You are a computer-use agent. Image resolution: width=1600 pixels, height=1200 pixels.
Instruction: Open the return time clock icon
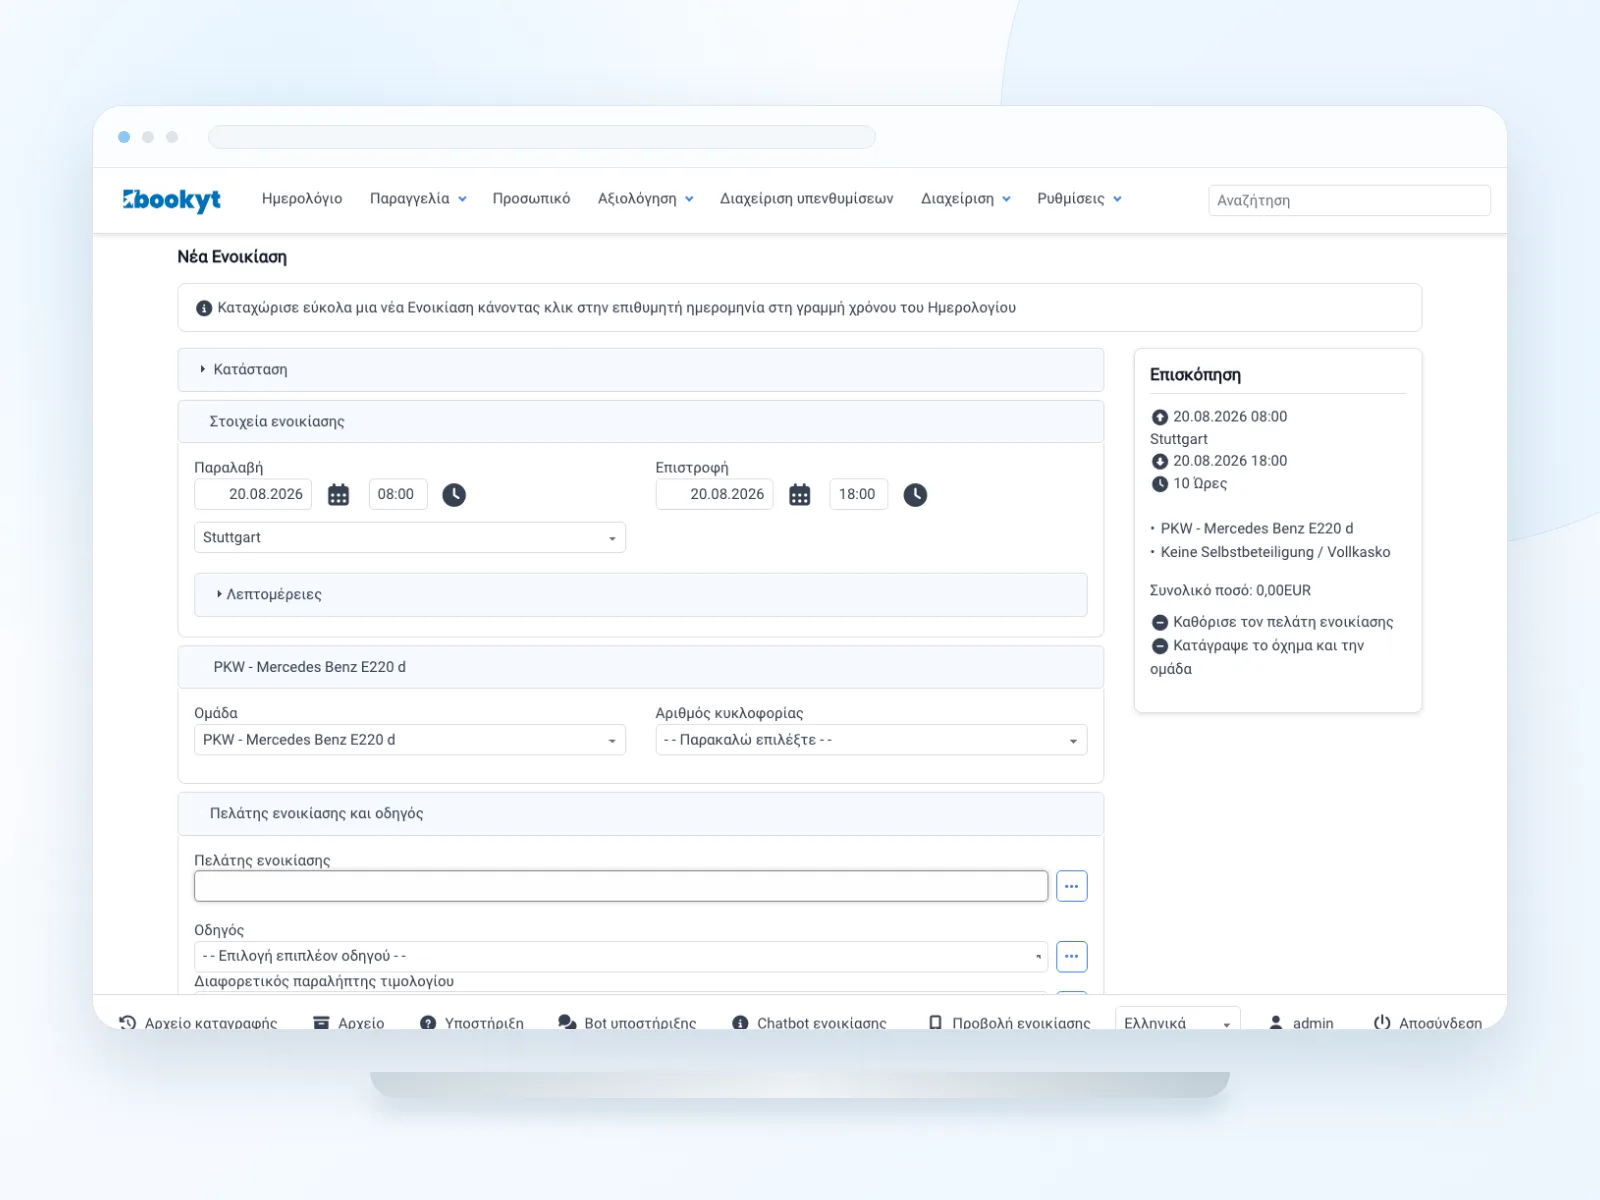coord(915,495)
